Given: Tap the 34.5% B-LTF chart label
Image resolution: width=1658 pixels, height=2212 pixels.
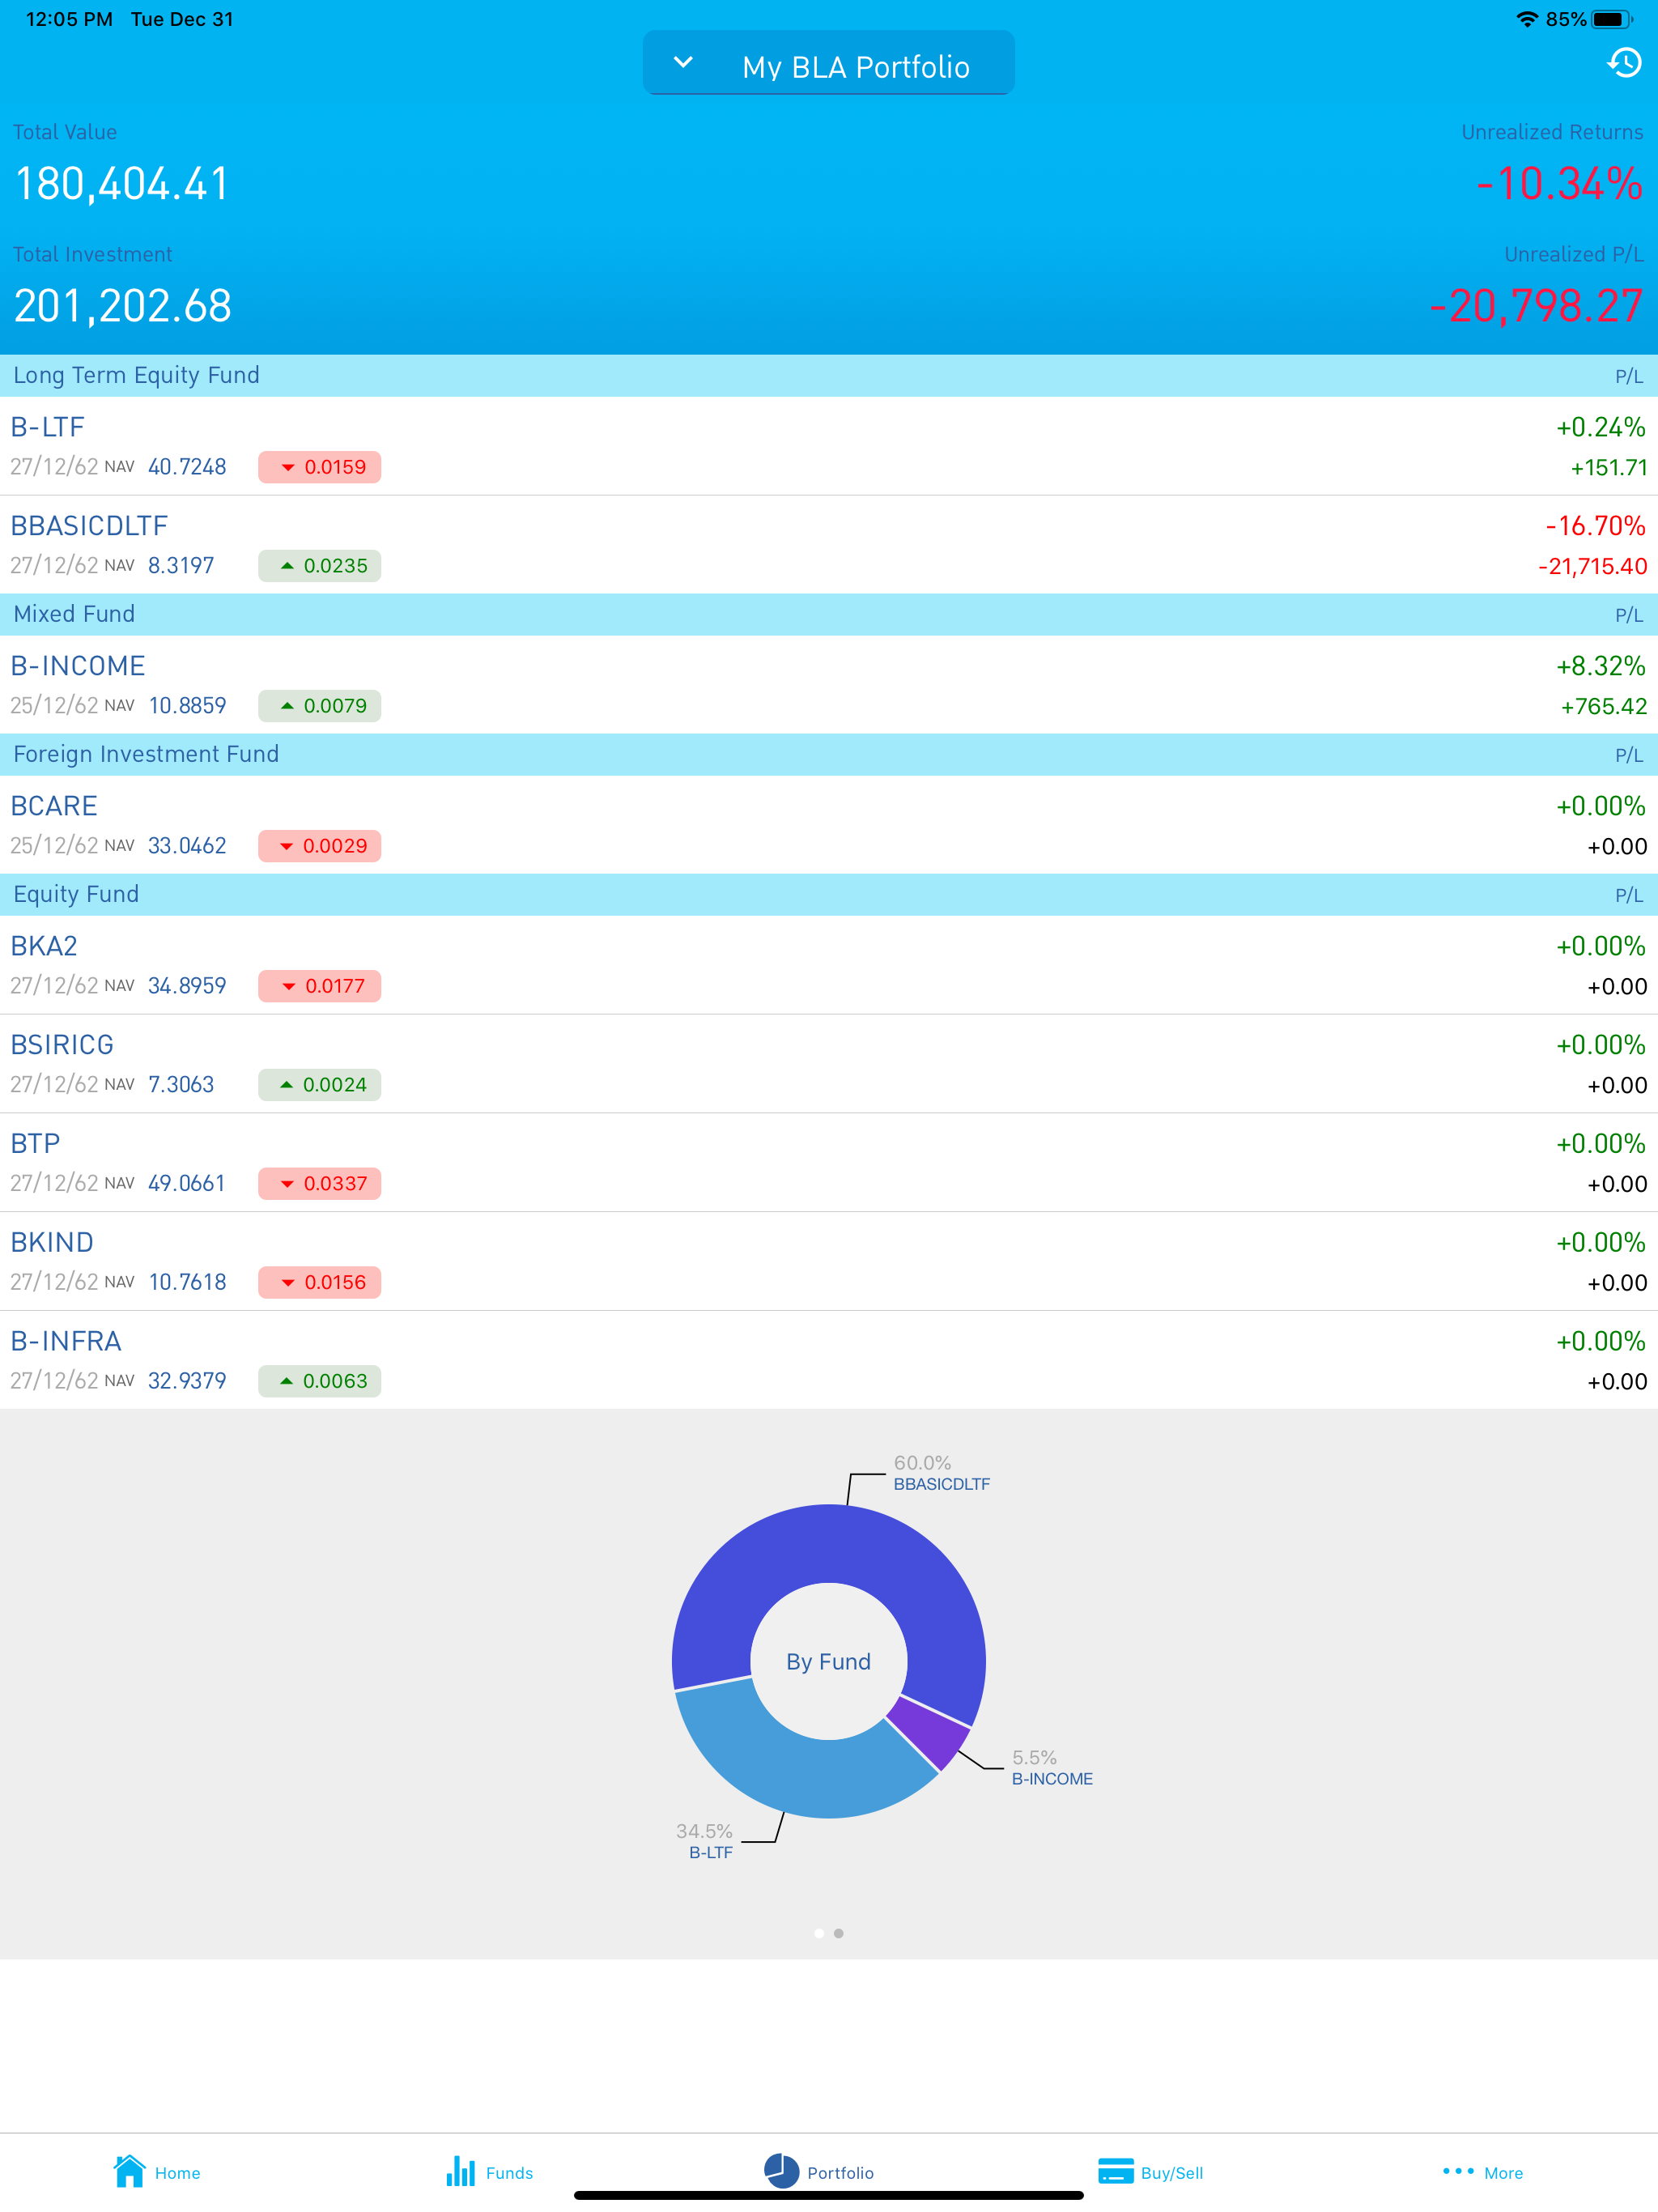Looking at the screenshot, I should (x=705, y=1841).
